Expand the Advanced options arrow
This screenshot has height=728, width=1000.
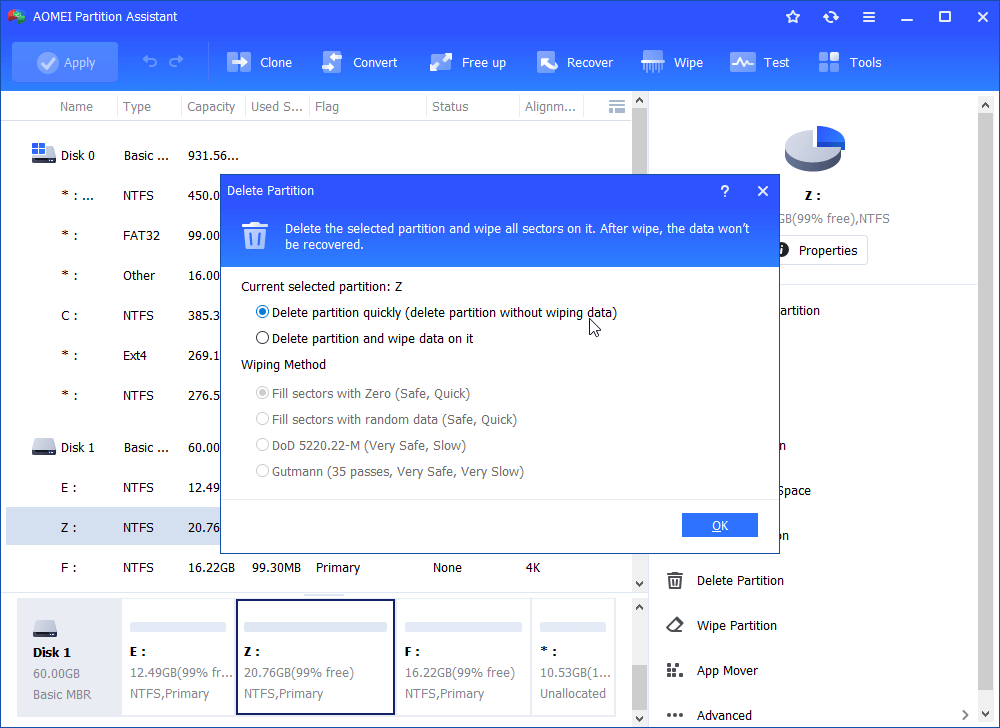(965, 715)
